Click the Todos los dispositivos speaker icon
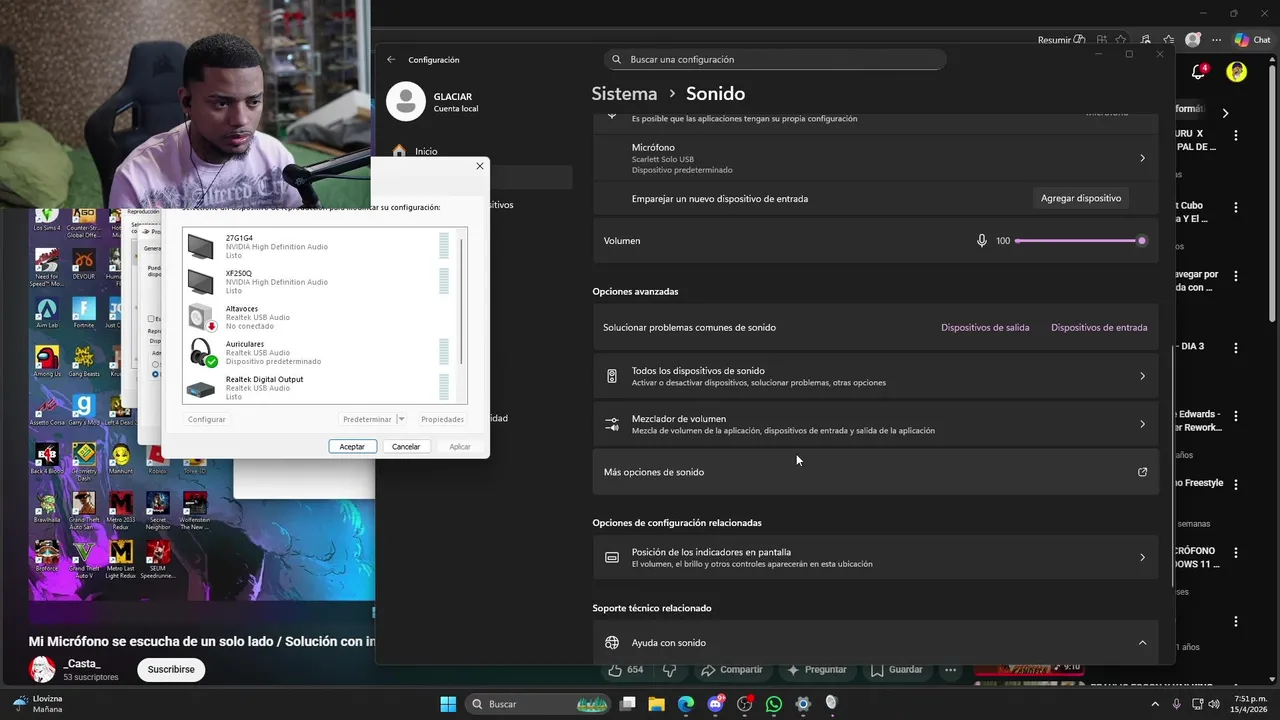 tap(612, 376)
